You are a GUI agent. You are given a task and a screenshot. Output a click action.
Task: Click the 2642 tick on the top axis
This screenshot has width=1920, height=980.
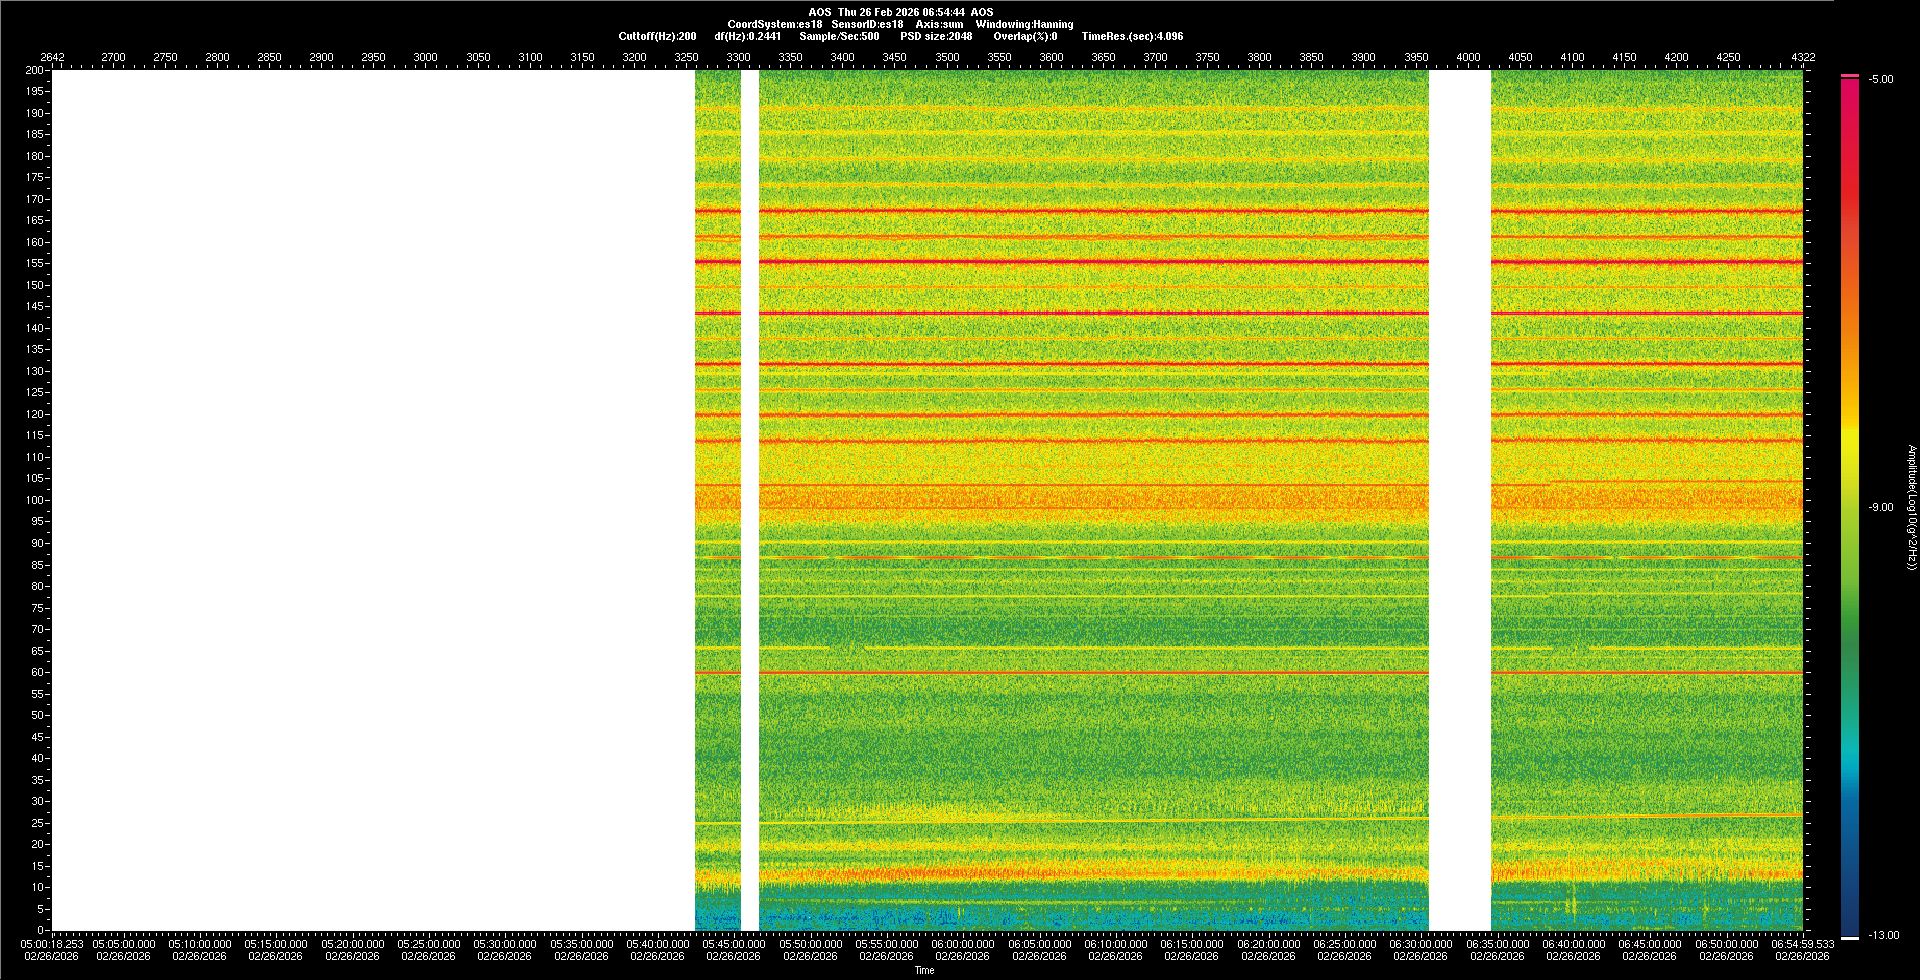[x=52, y=57]
